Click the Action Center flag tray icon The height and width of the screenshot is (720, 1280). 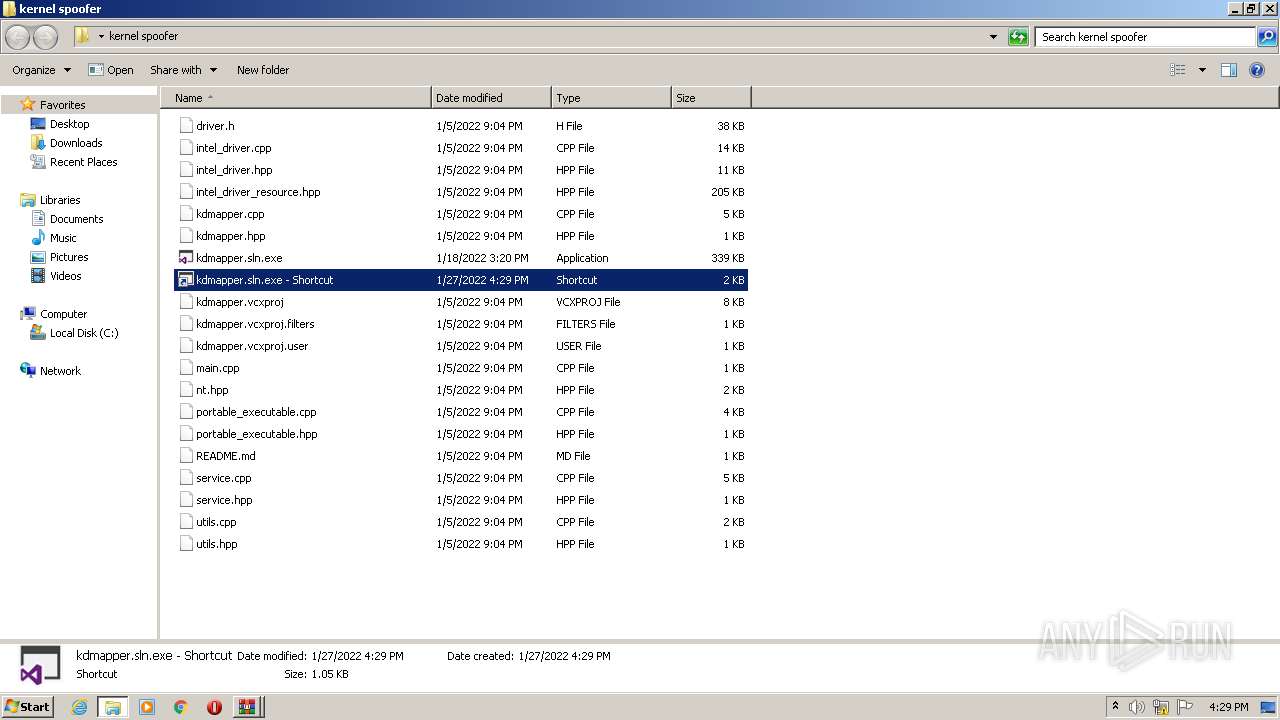tap(1185, 707)
